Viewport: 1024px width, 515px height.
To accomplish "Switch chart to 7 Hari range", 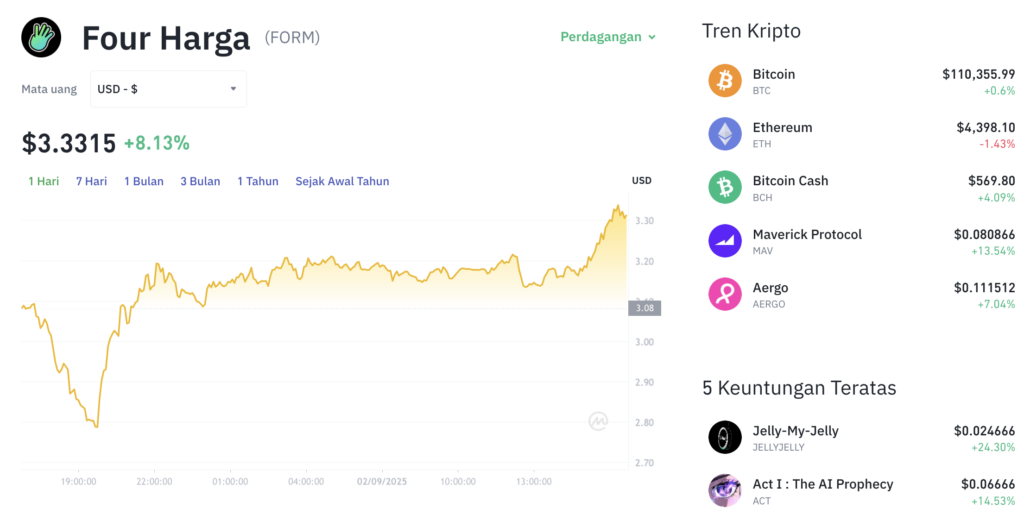I will click(x=91, y=181).
